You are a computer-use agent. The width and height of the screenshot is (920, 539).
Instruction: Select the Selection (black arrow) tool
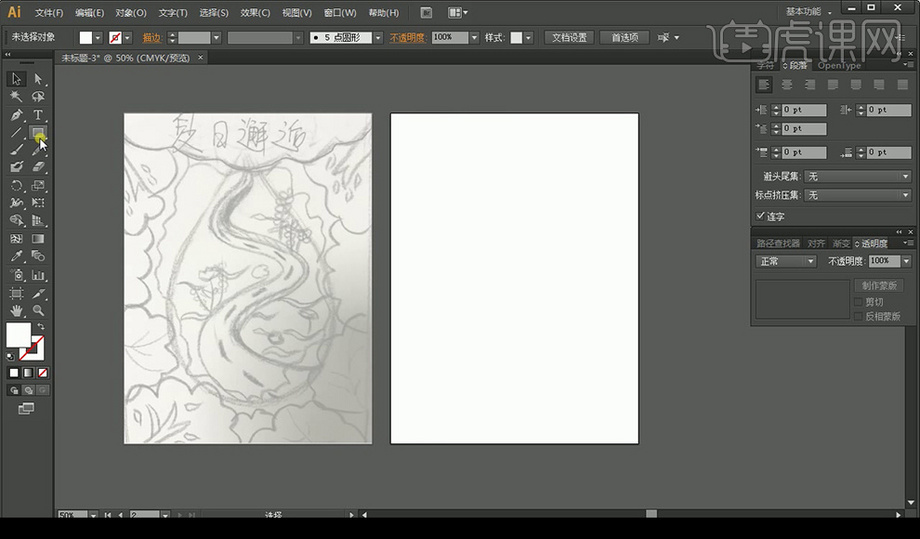tap(16, 79)
